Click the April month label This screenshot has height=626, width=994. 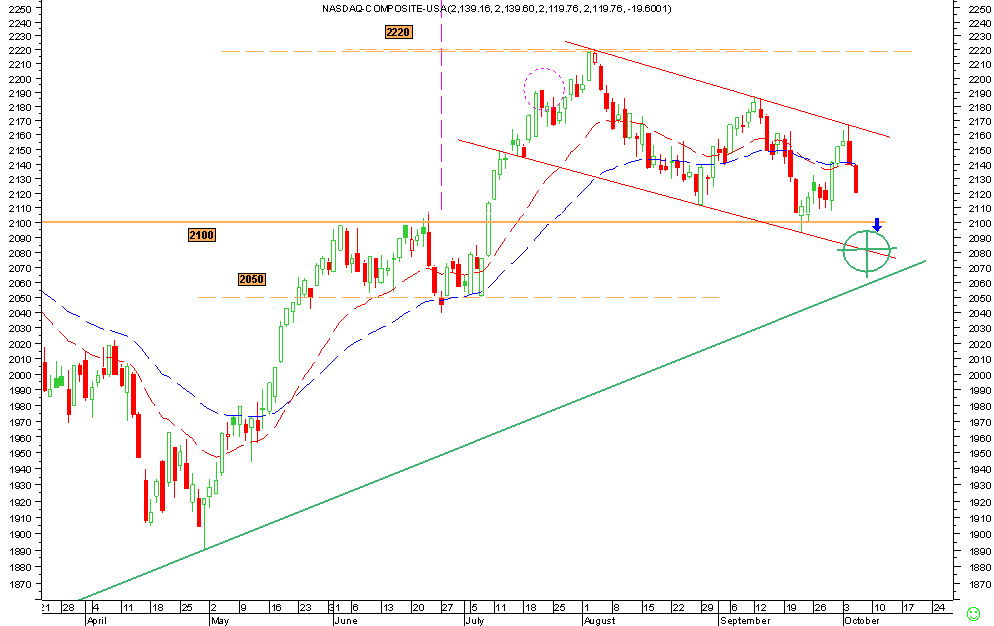point(97,620)
